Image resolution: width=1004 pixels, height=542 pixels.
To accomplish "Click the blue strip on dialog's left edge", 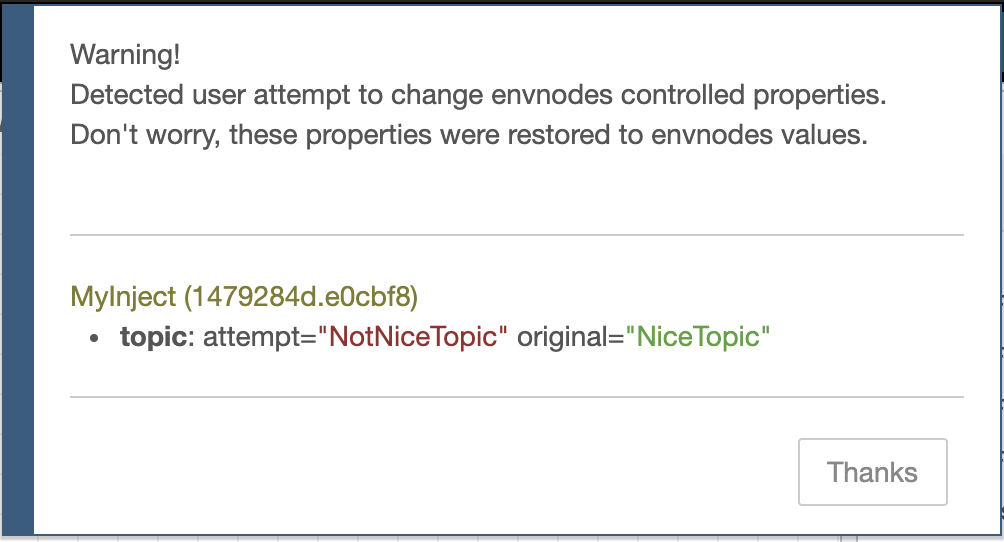I will coord(17,270).
